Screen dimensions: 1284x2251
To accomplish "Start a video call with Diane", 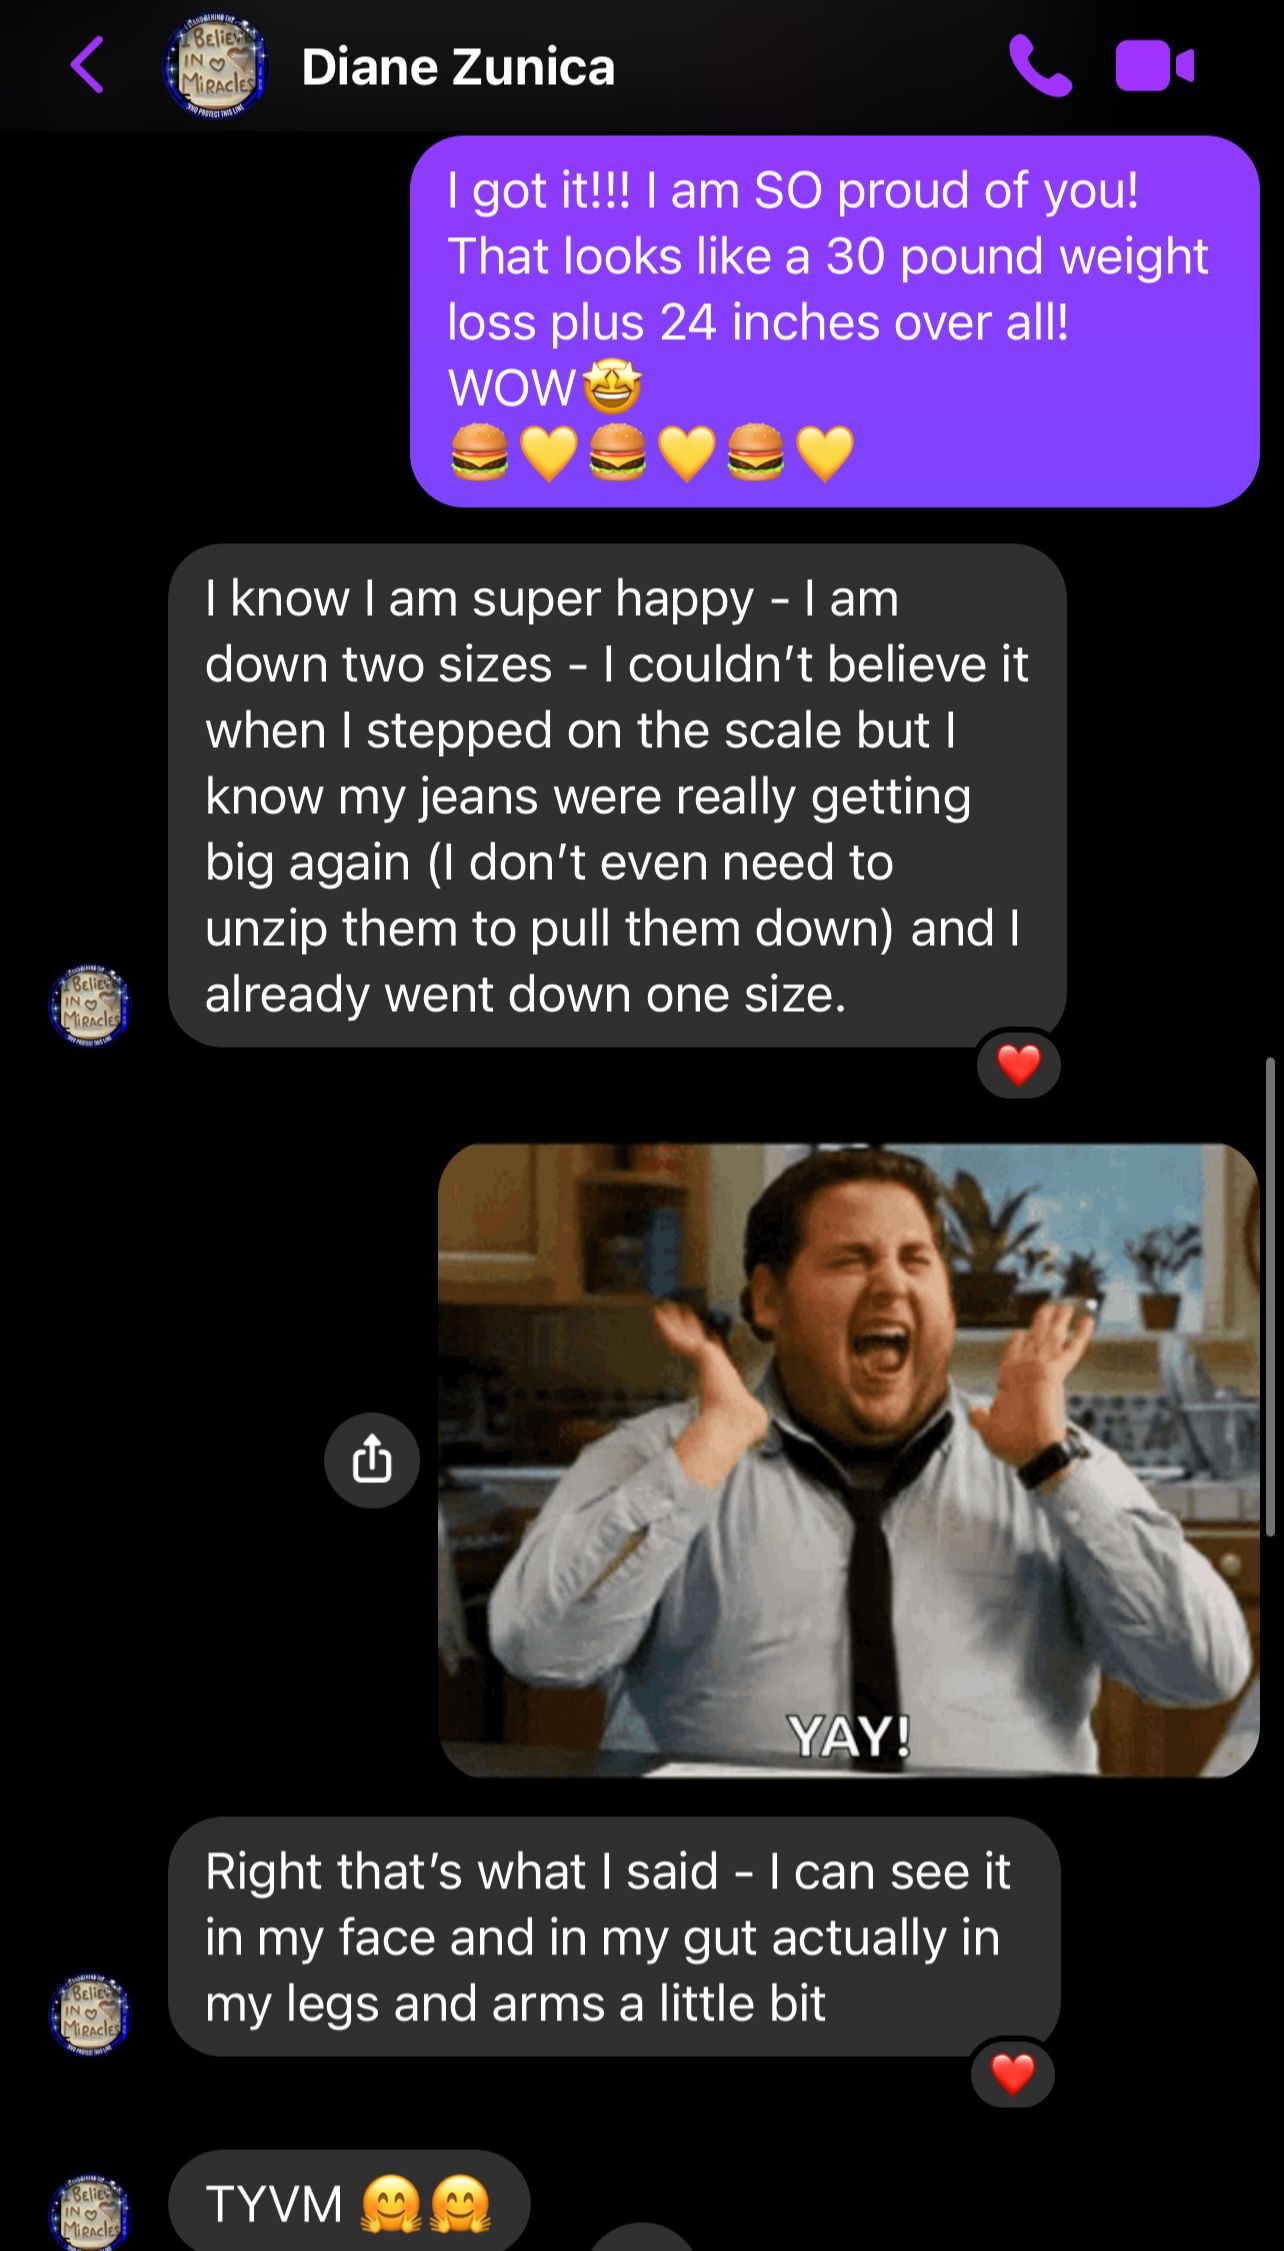I will coord(1155,66).
